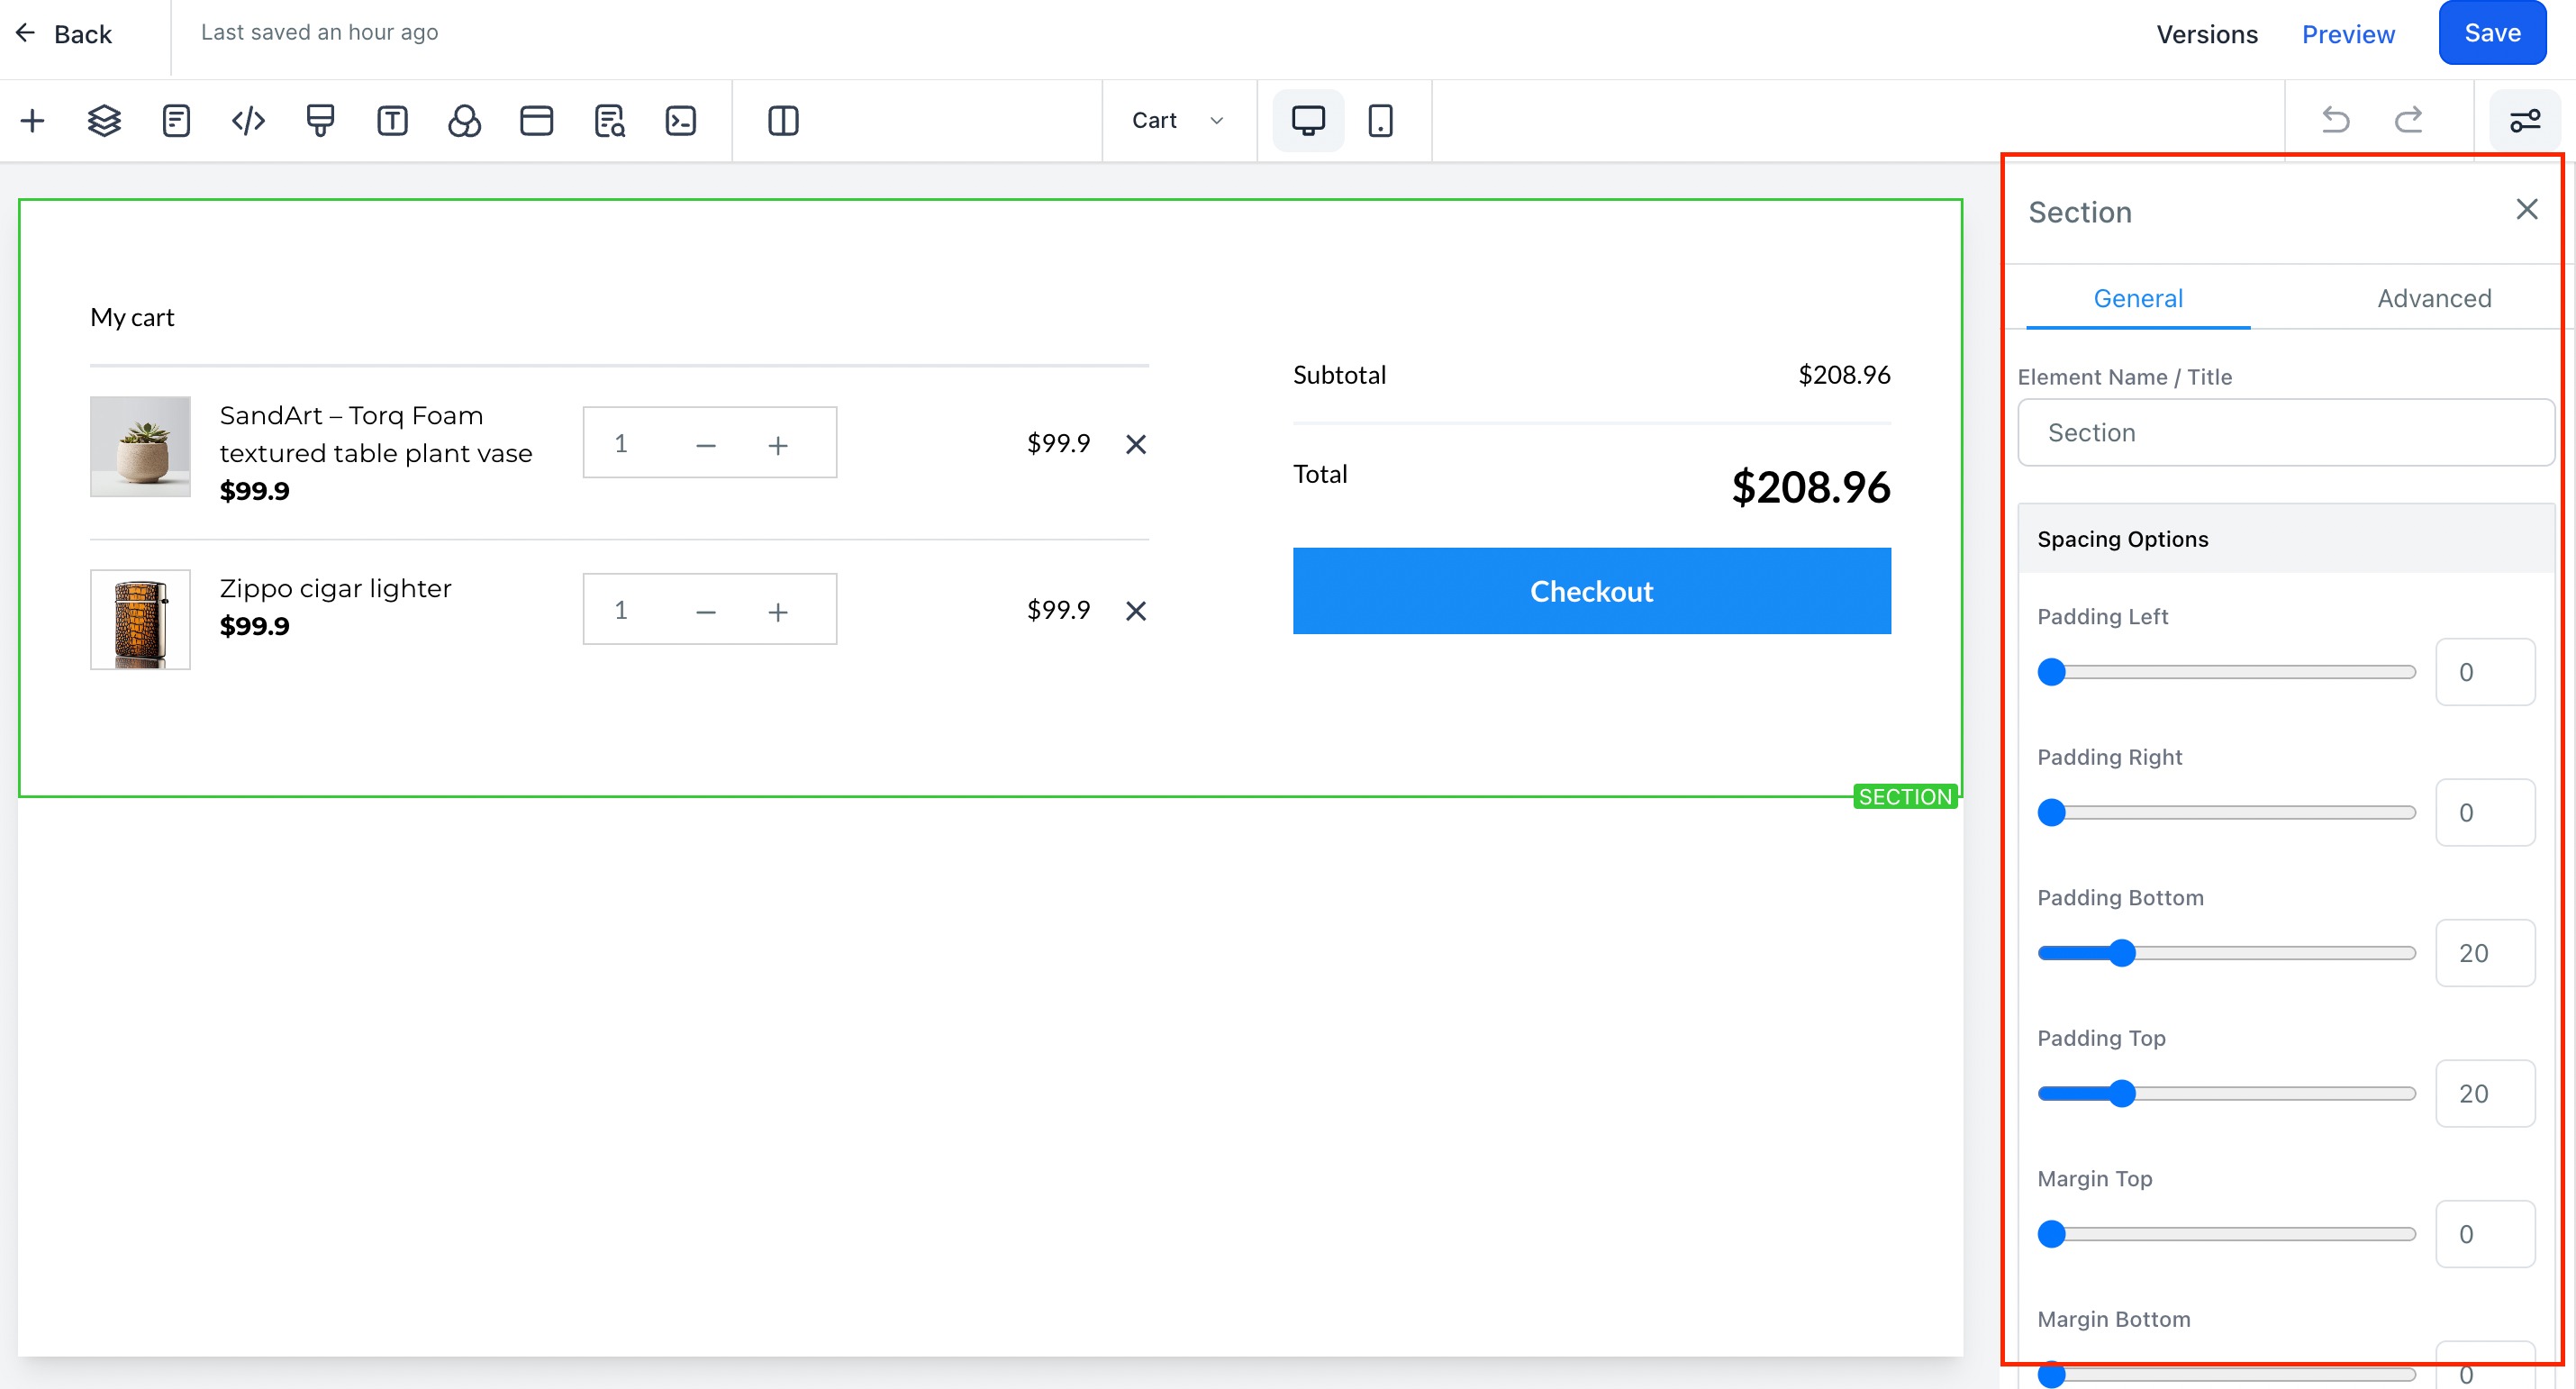Open the Preview link
Image resolution: width=2576 pixels, height=1389 pixels.
pos(2348,34)
